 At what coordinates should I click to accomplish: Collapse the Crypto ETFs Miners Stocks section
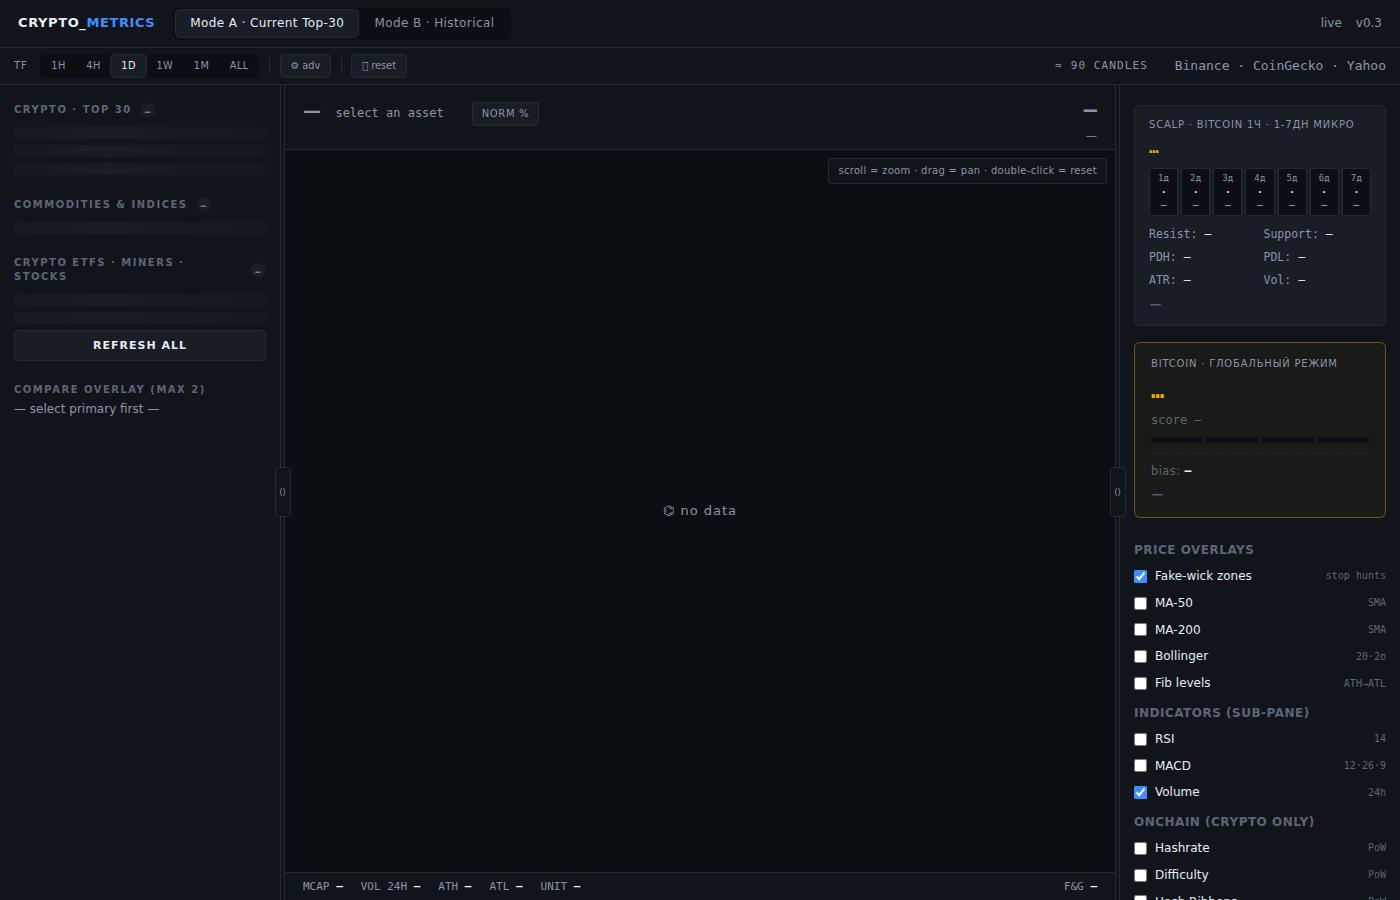point(257,270)
